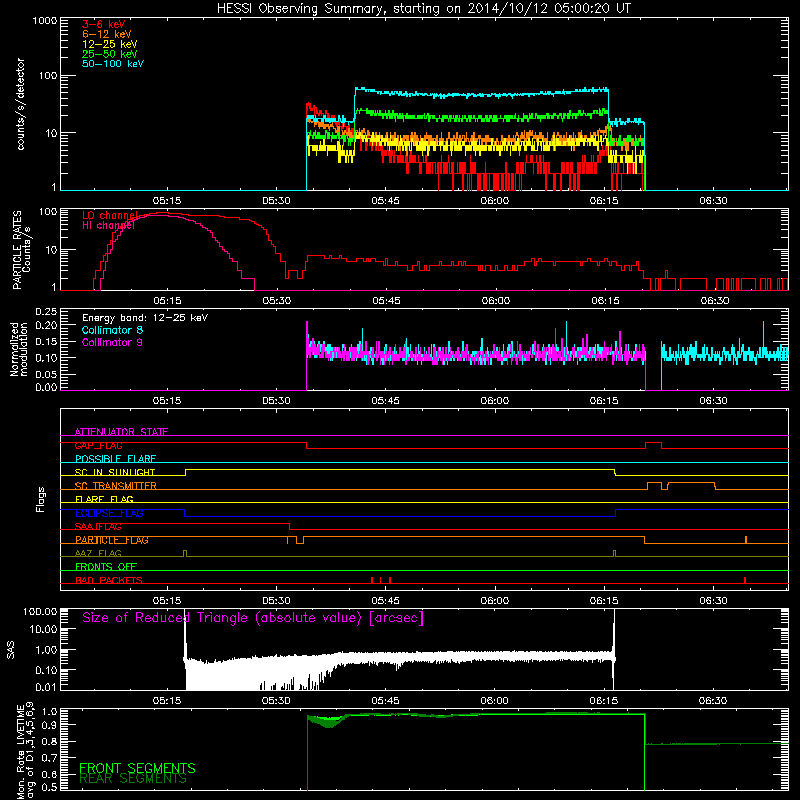The height and width of the screenshot is (800, 800).
Task: Click the counts/s/detector axis label
Action: pyautogui.click(x=20, y=104)
